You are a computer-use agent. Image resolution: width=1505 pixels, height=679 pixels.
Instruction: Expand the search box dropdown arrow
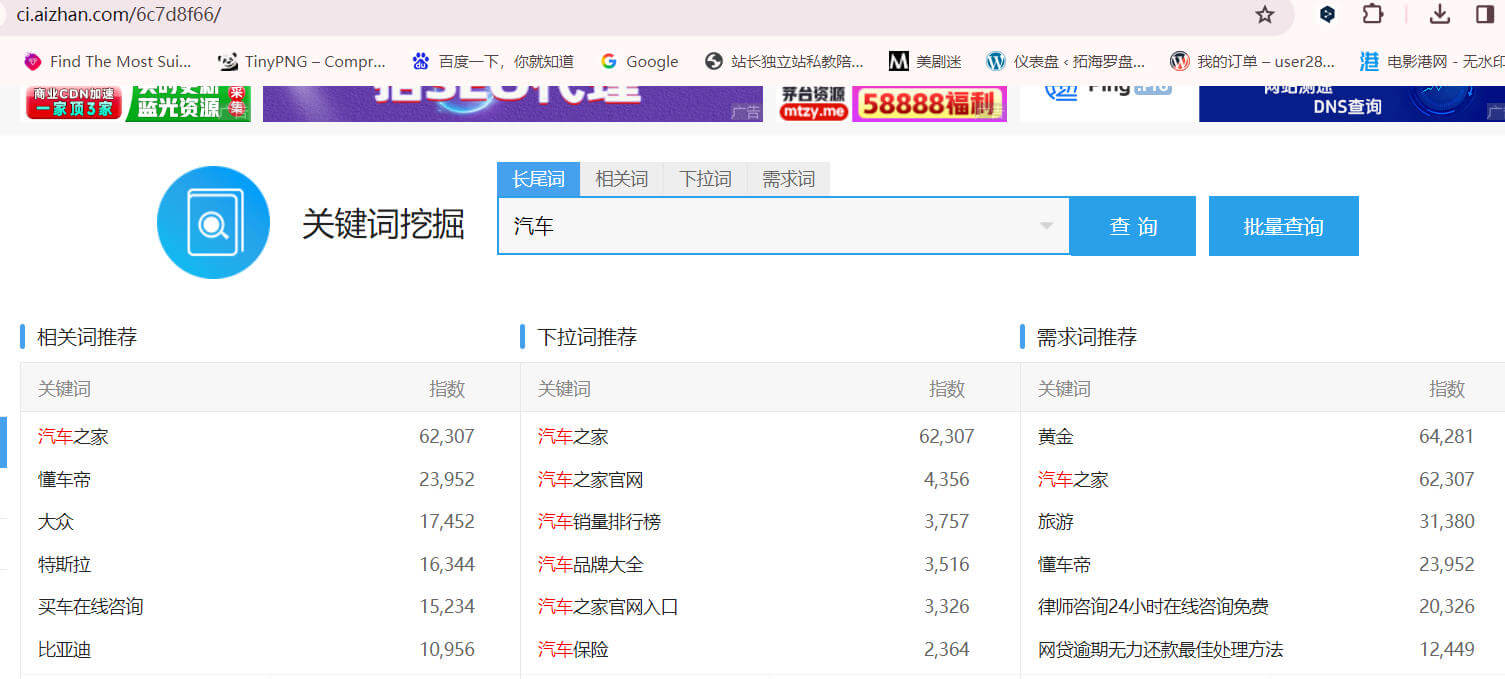point(1046,226)
